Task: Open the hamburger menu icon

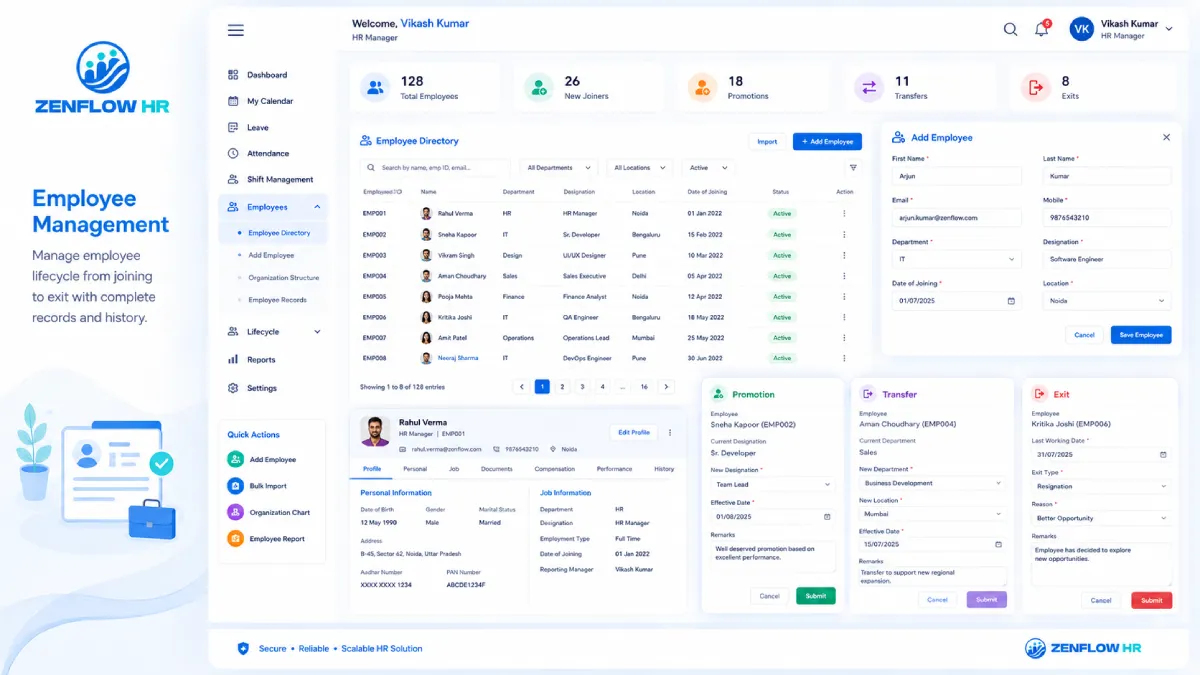Action: 236,30
